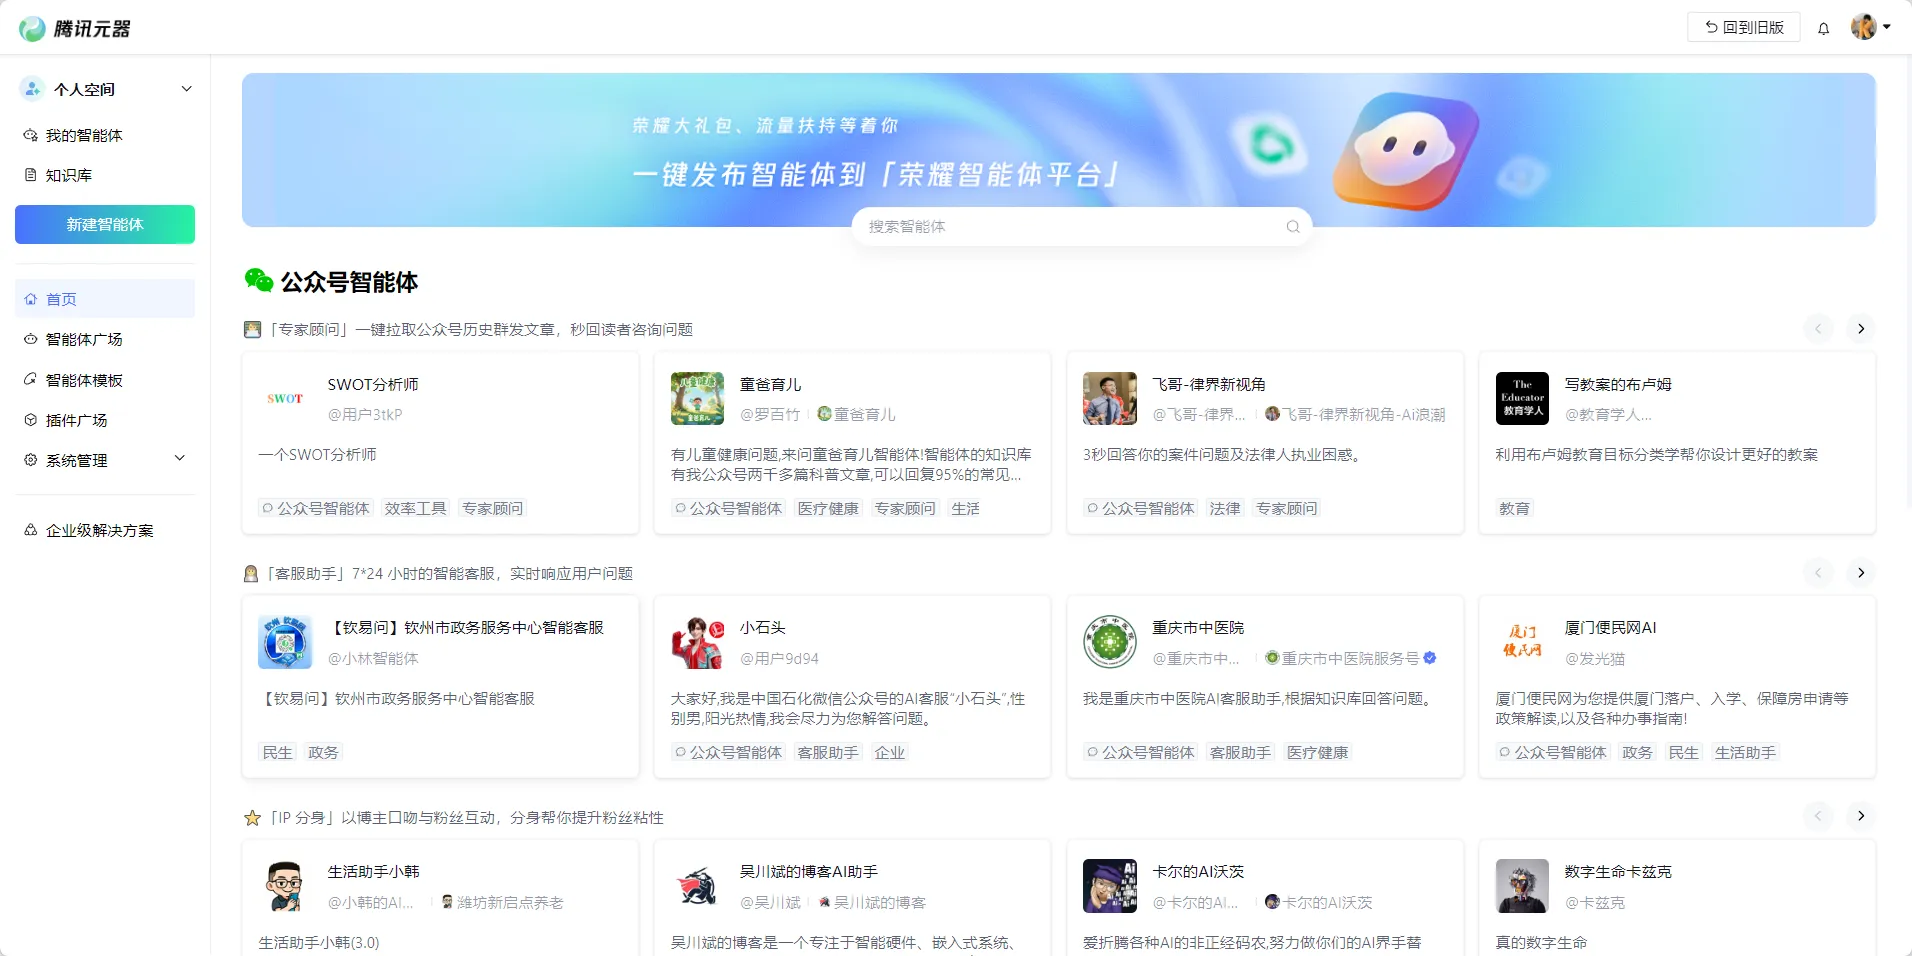Click the search magnifier icon

click(1292, 227)
